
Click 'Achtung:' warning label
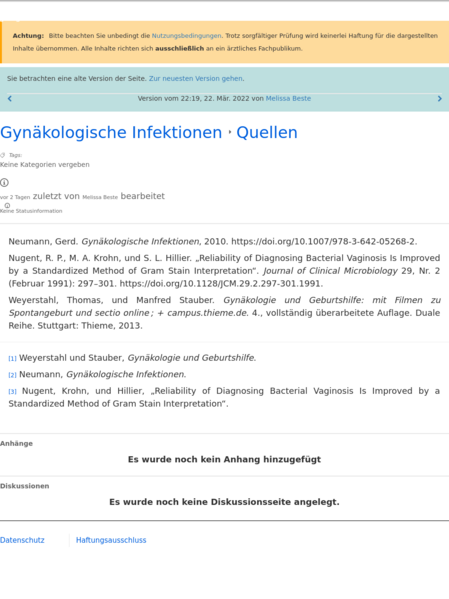28,36
